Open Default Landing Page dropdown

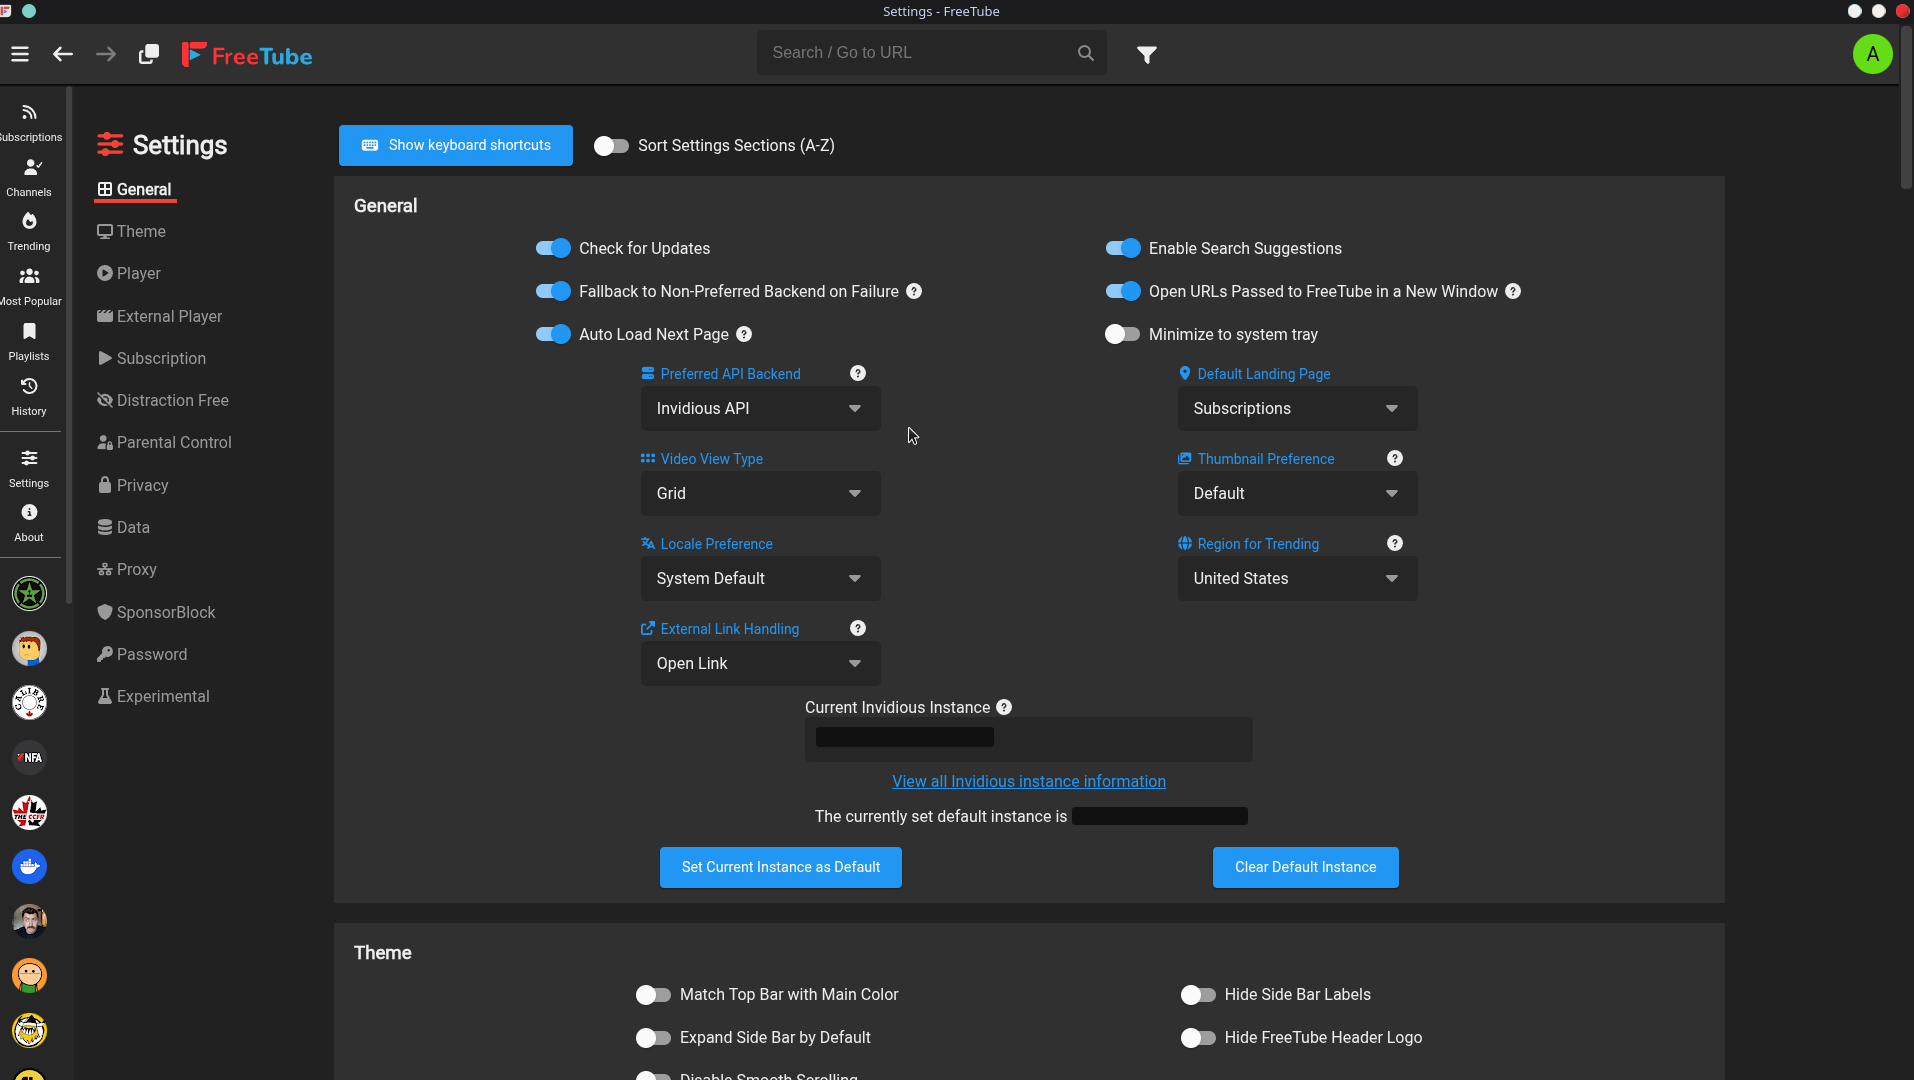pos(1298,408)
